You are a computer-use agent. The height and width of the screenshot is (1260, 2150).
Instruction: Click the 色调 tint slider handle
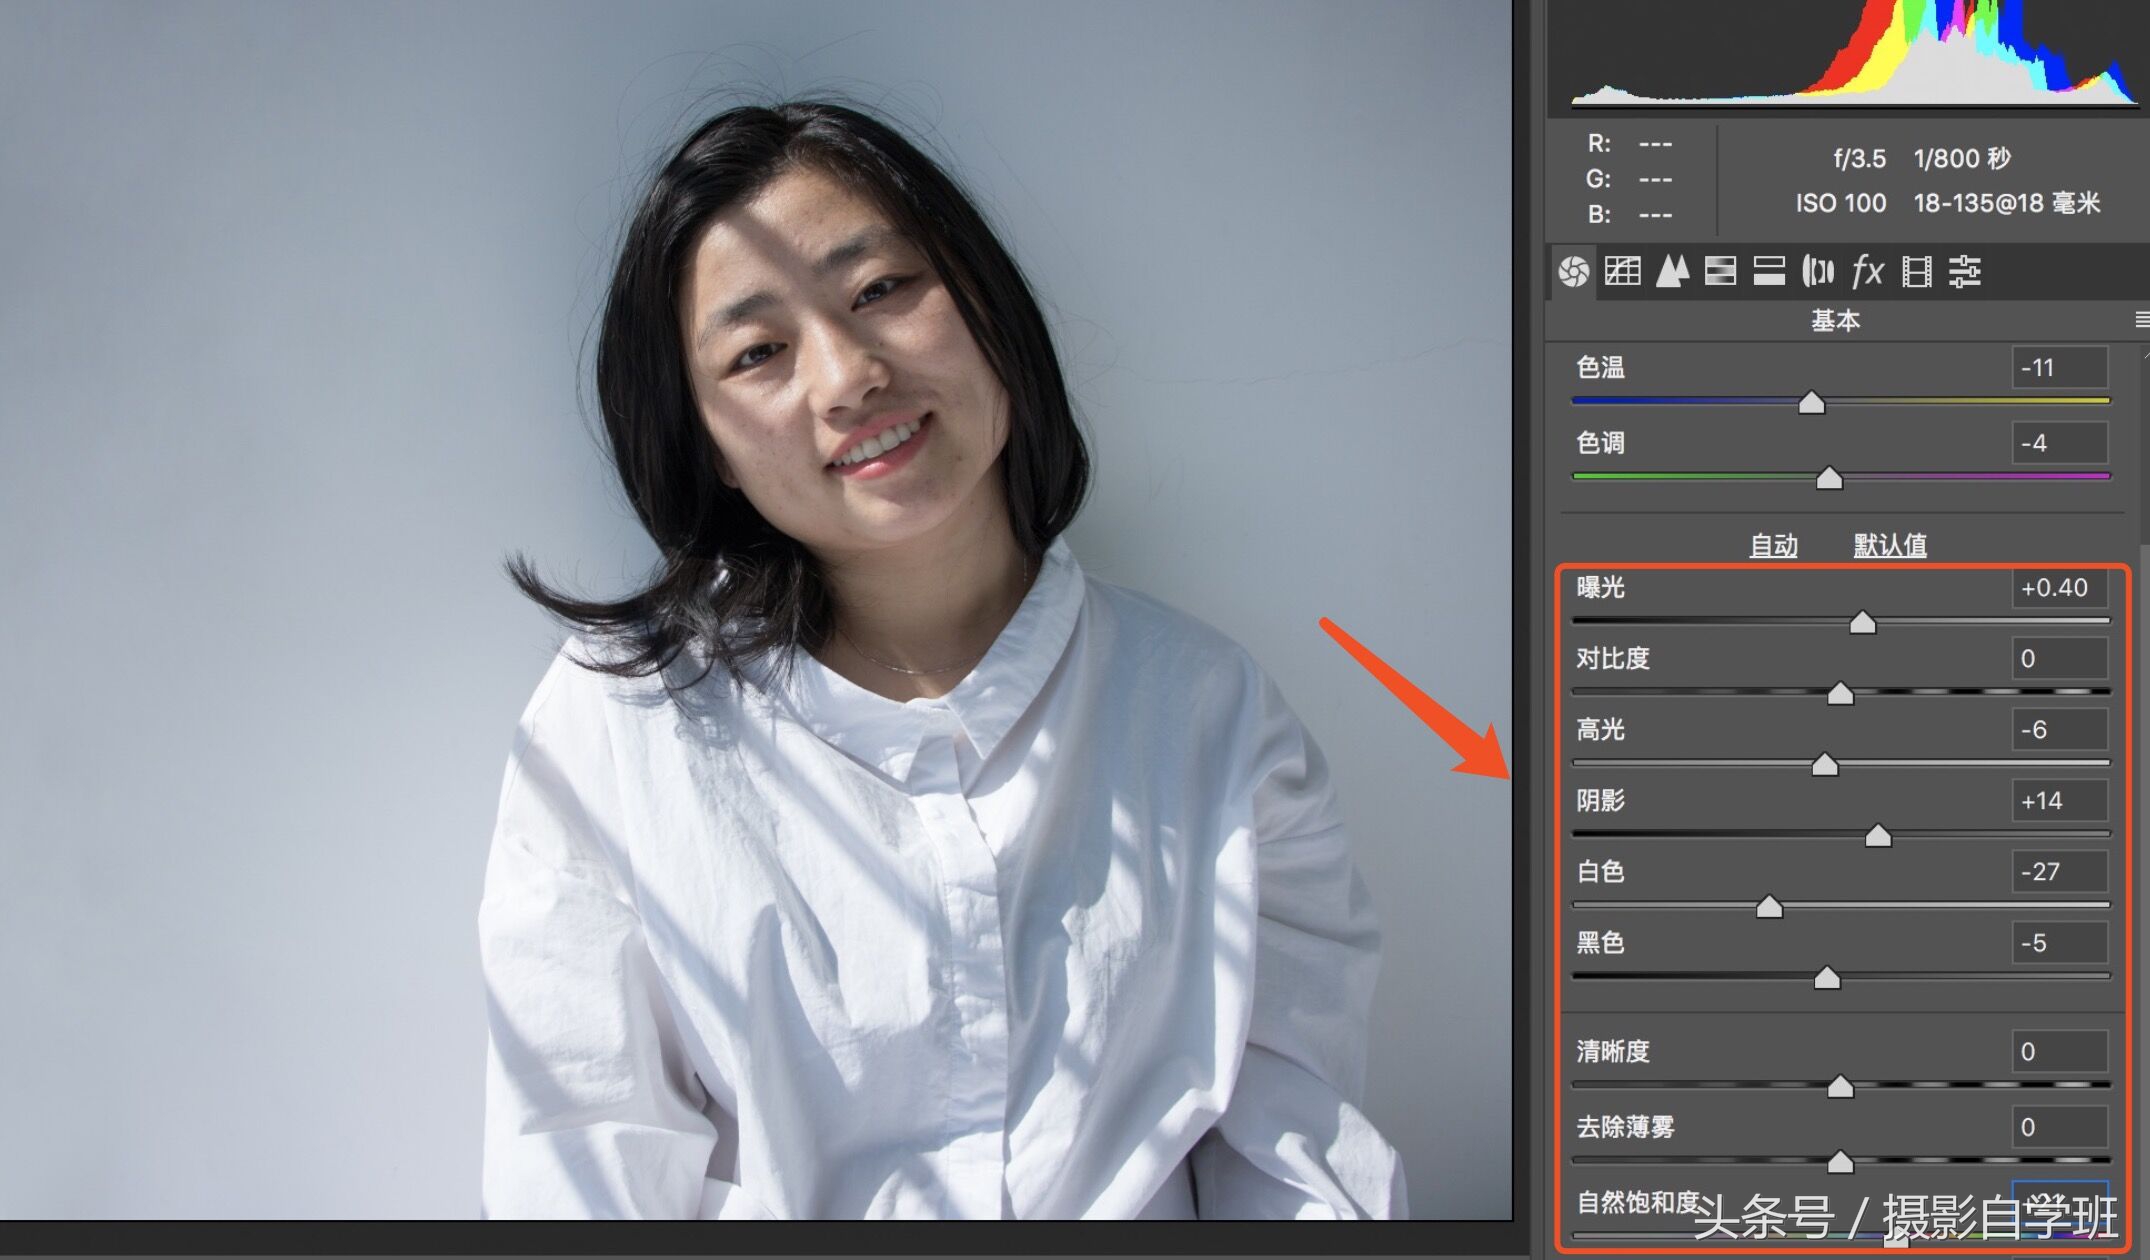click(x=1832, y=478)
